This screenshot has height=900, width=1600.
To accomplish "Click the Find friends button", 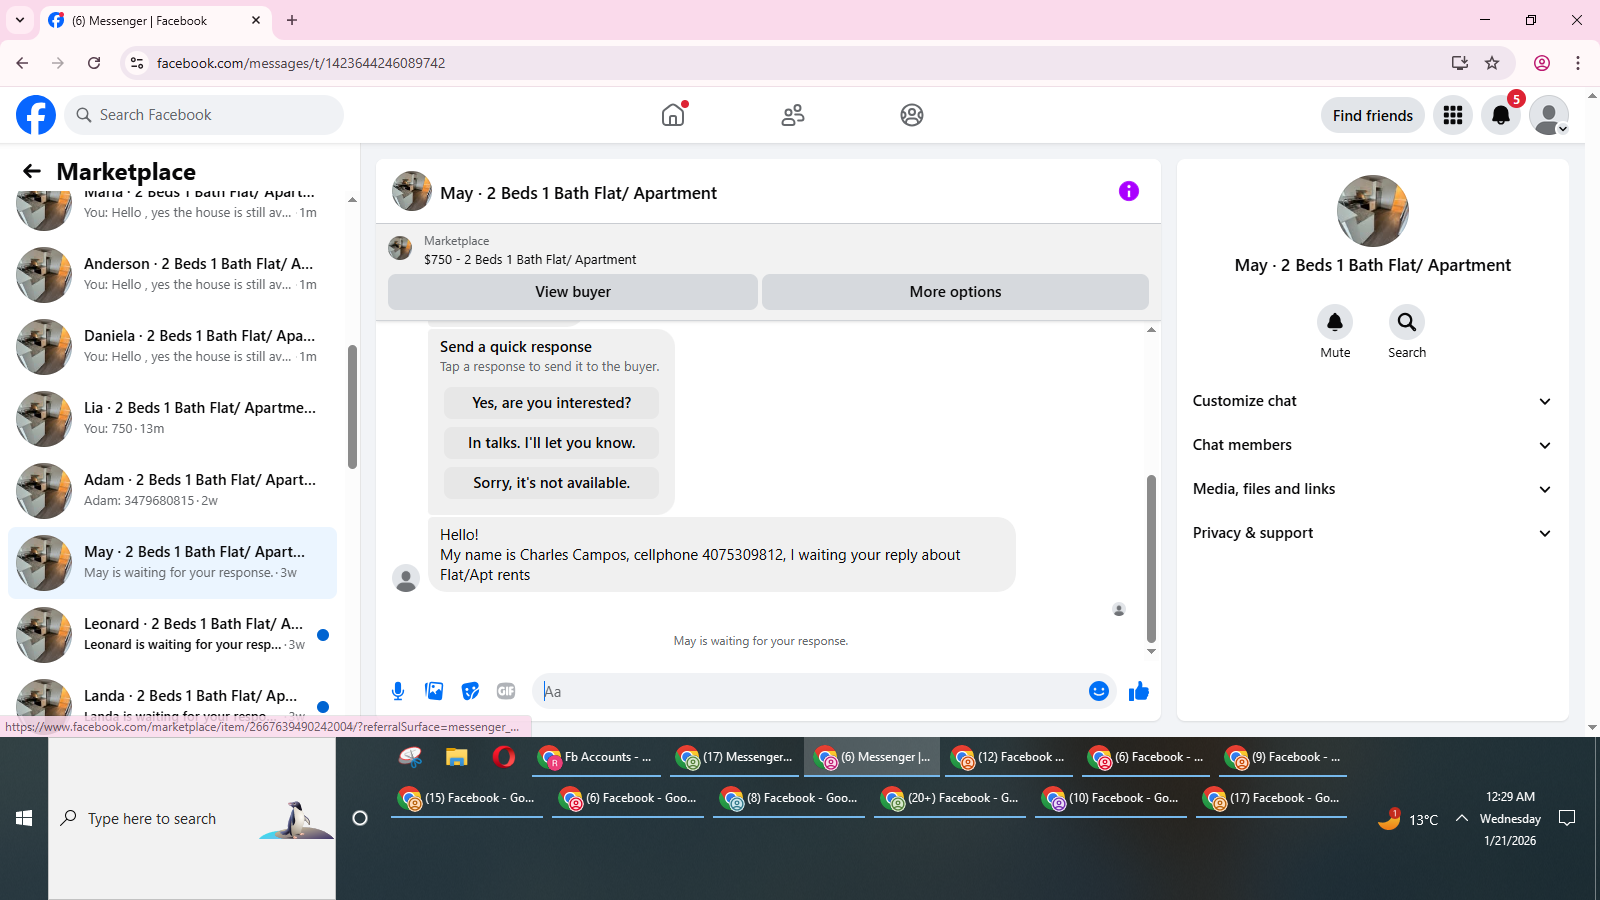I will (x=1373, y=115).
